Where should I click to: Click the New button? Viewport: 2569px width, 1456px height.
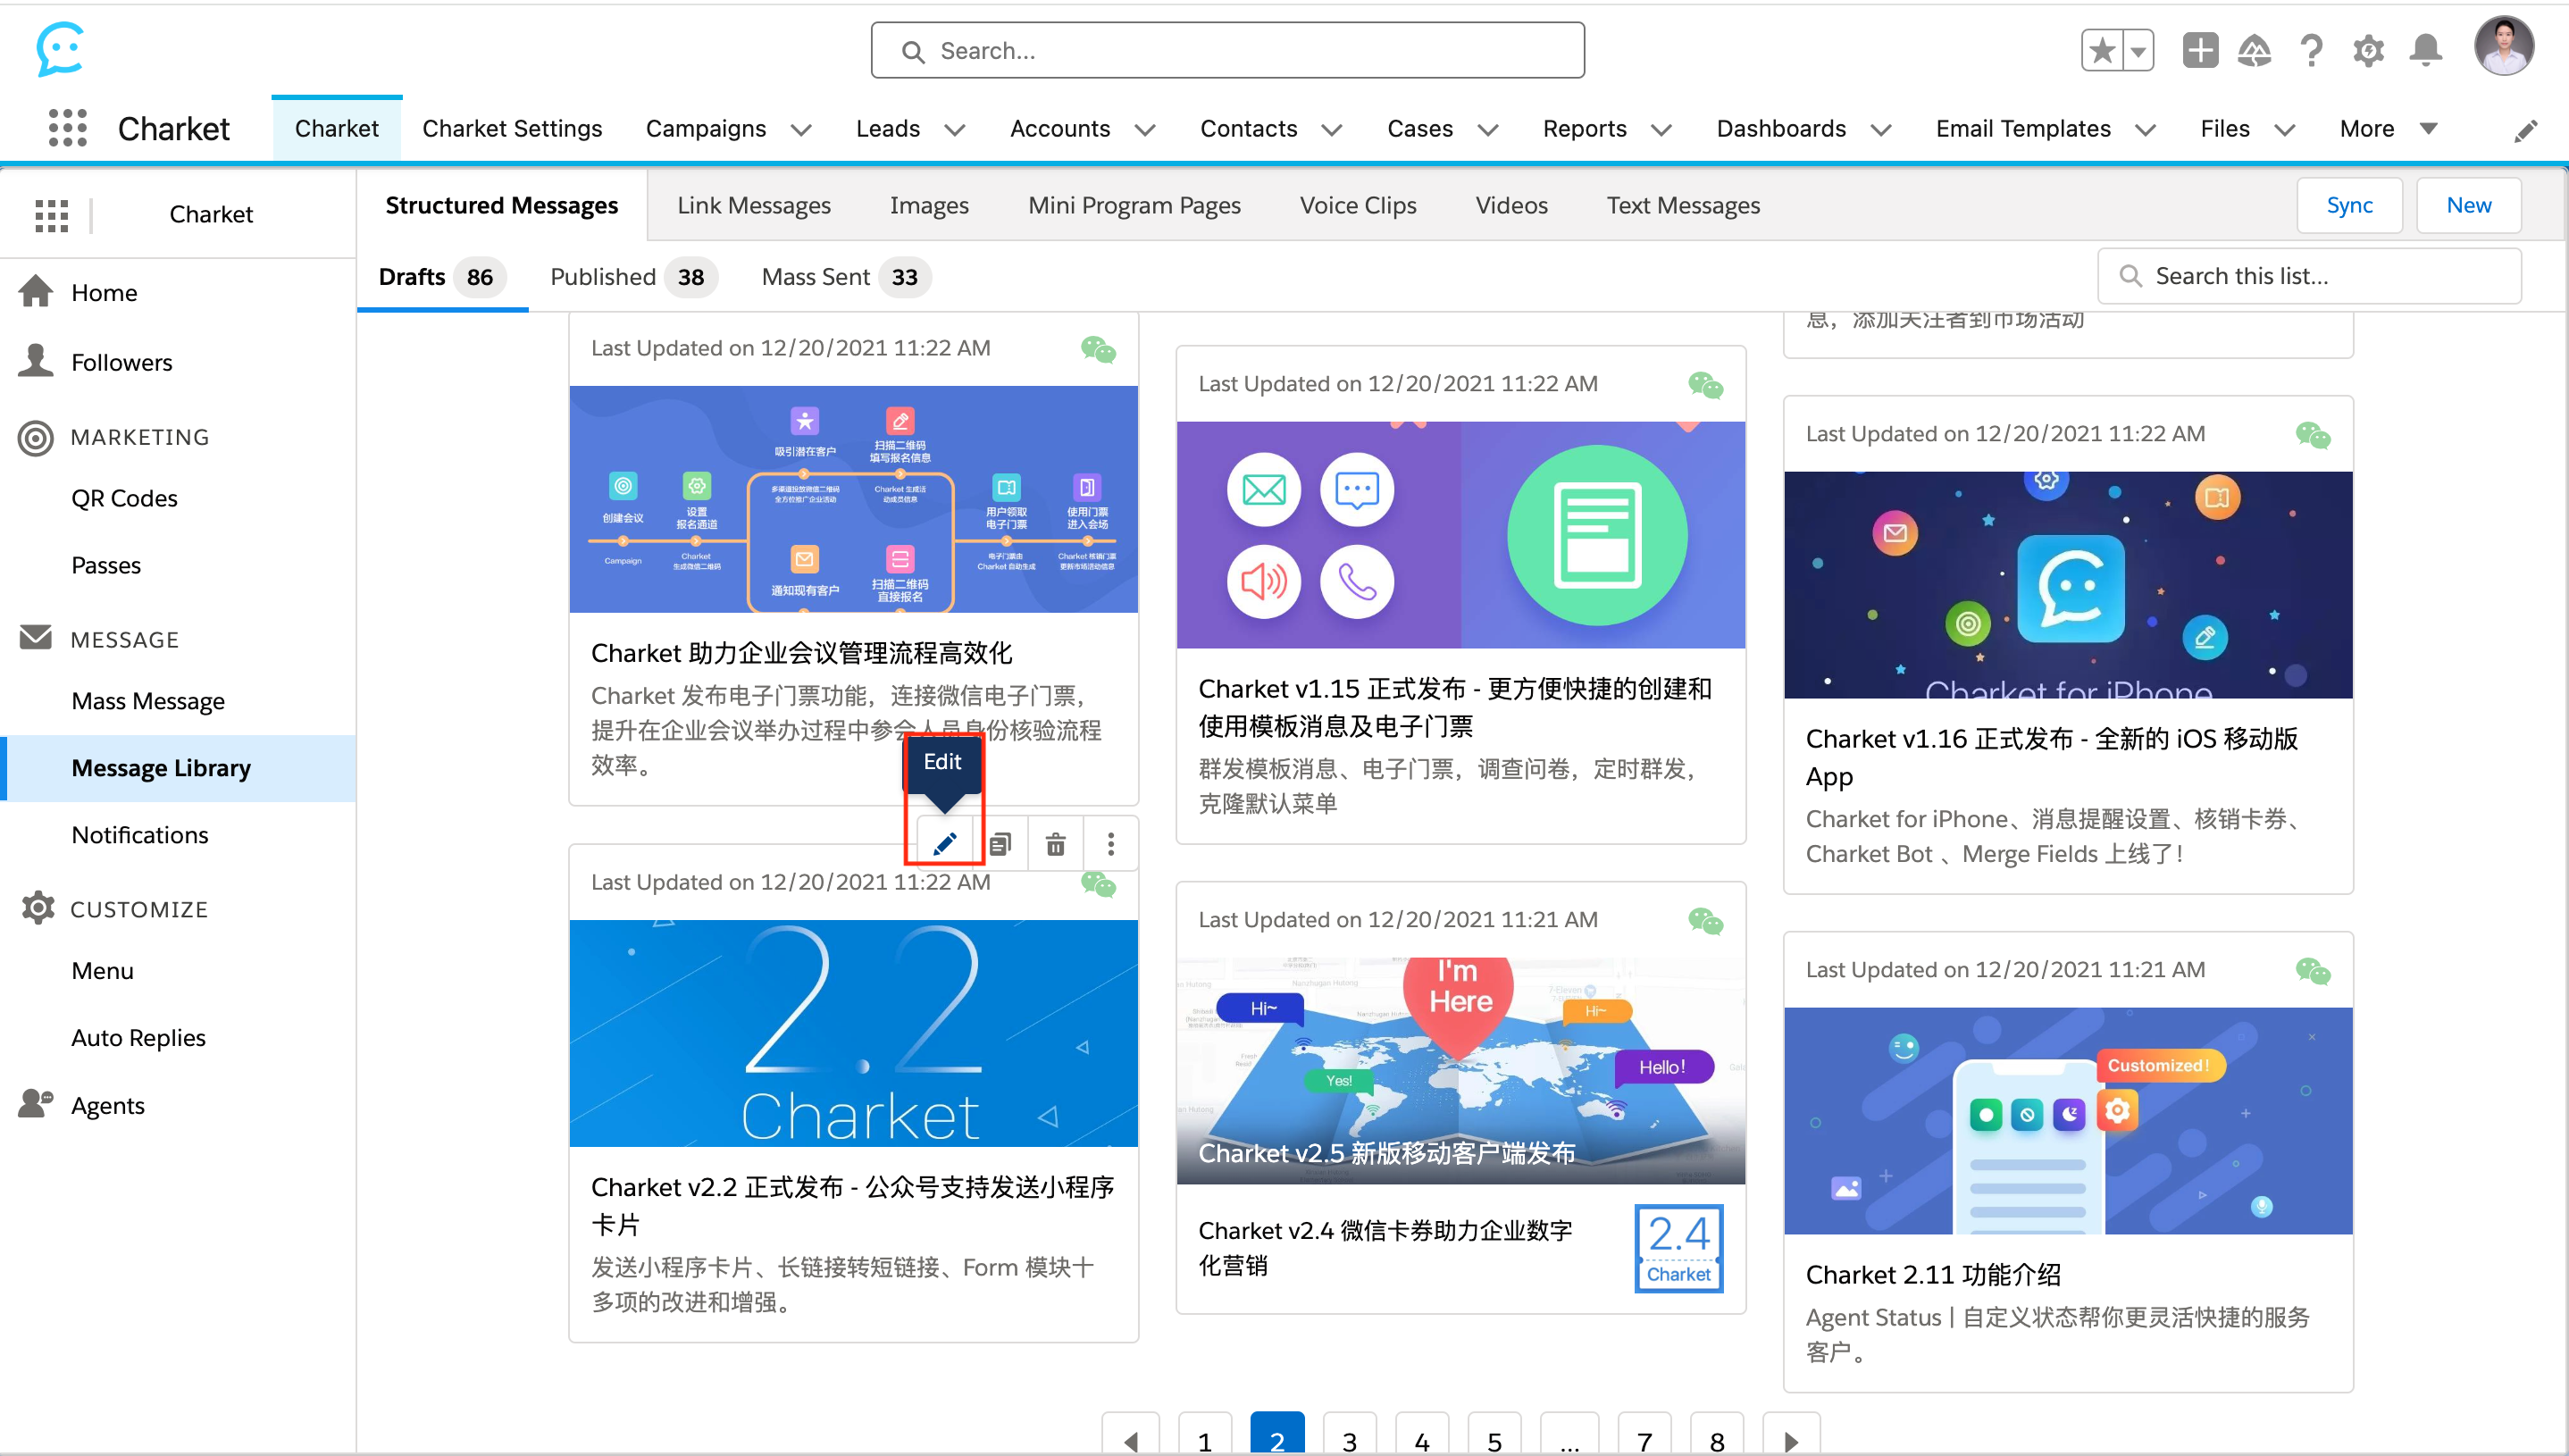coord(2468,205)
